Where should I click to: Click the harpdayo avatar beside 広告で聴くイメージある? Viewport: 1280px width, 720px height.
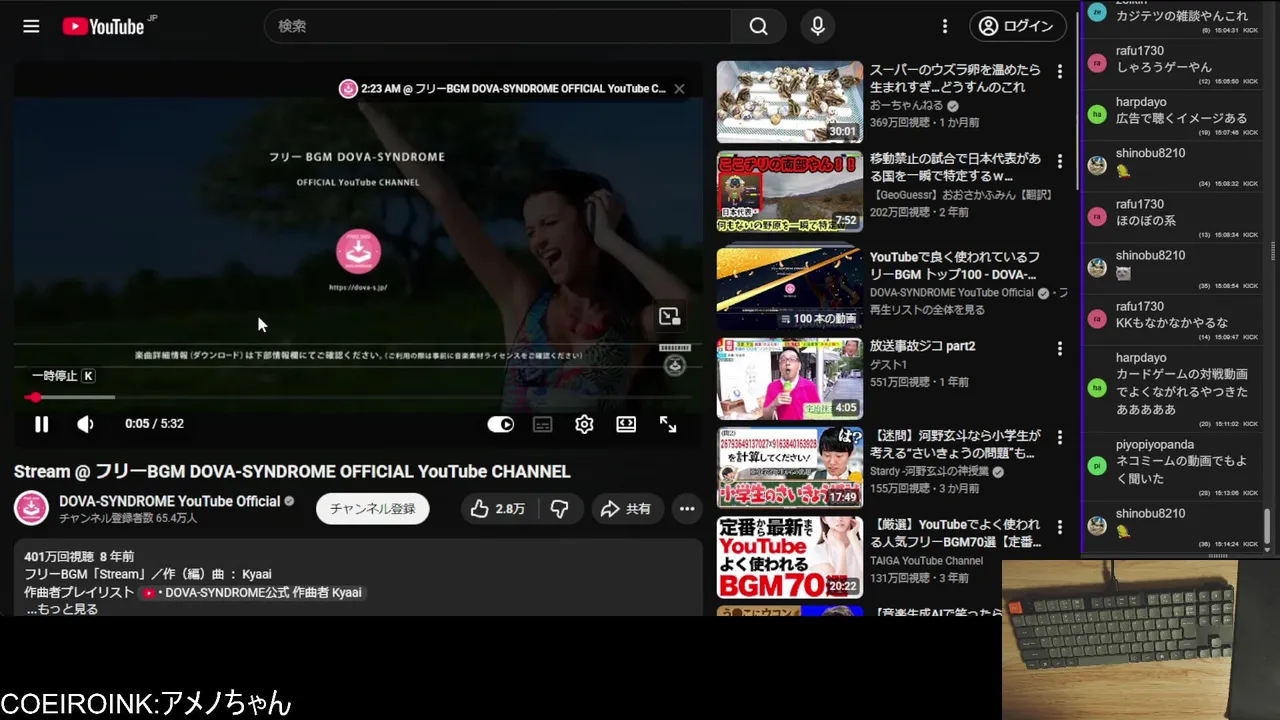(x=1097, y=114)
